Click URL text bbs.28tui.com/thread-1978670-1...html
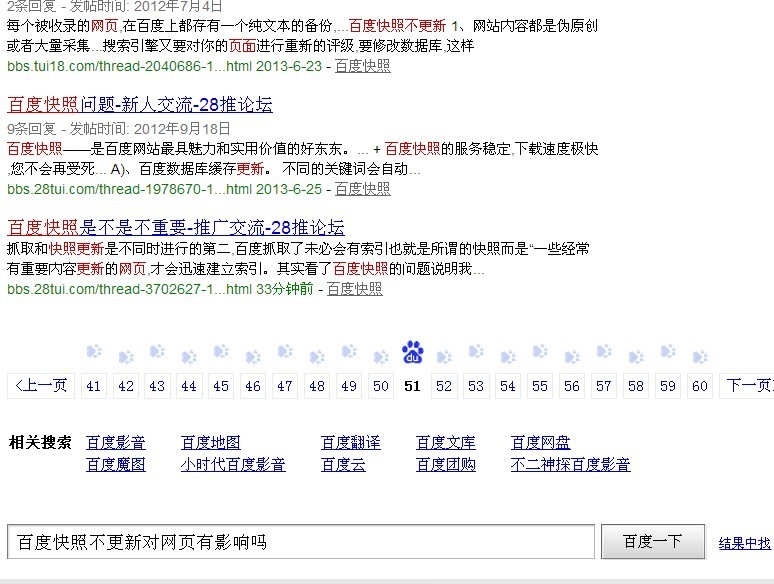This screenshot has height=584, width=774. 129,189
